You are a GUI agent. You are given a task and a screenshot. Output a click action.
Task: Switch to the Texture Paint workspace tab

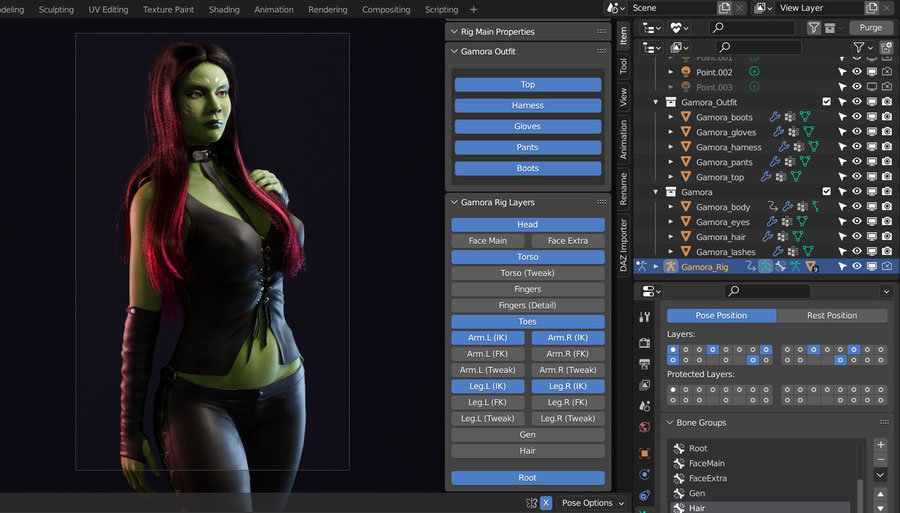pyautogui.click(x=168, y=9)
